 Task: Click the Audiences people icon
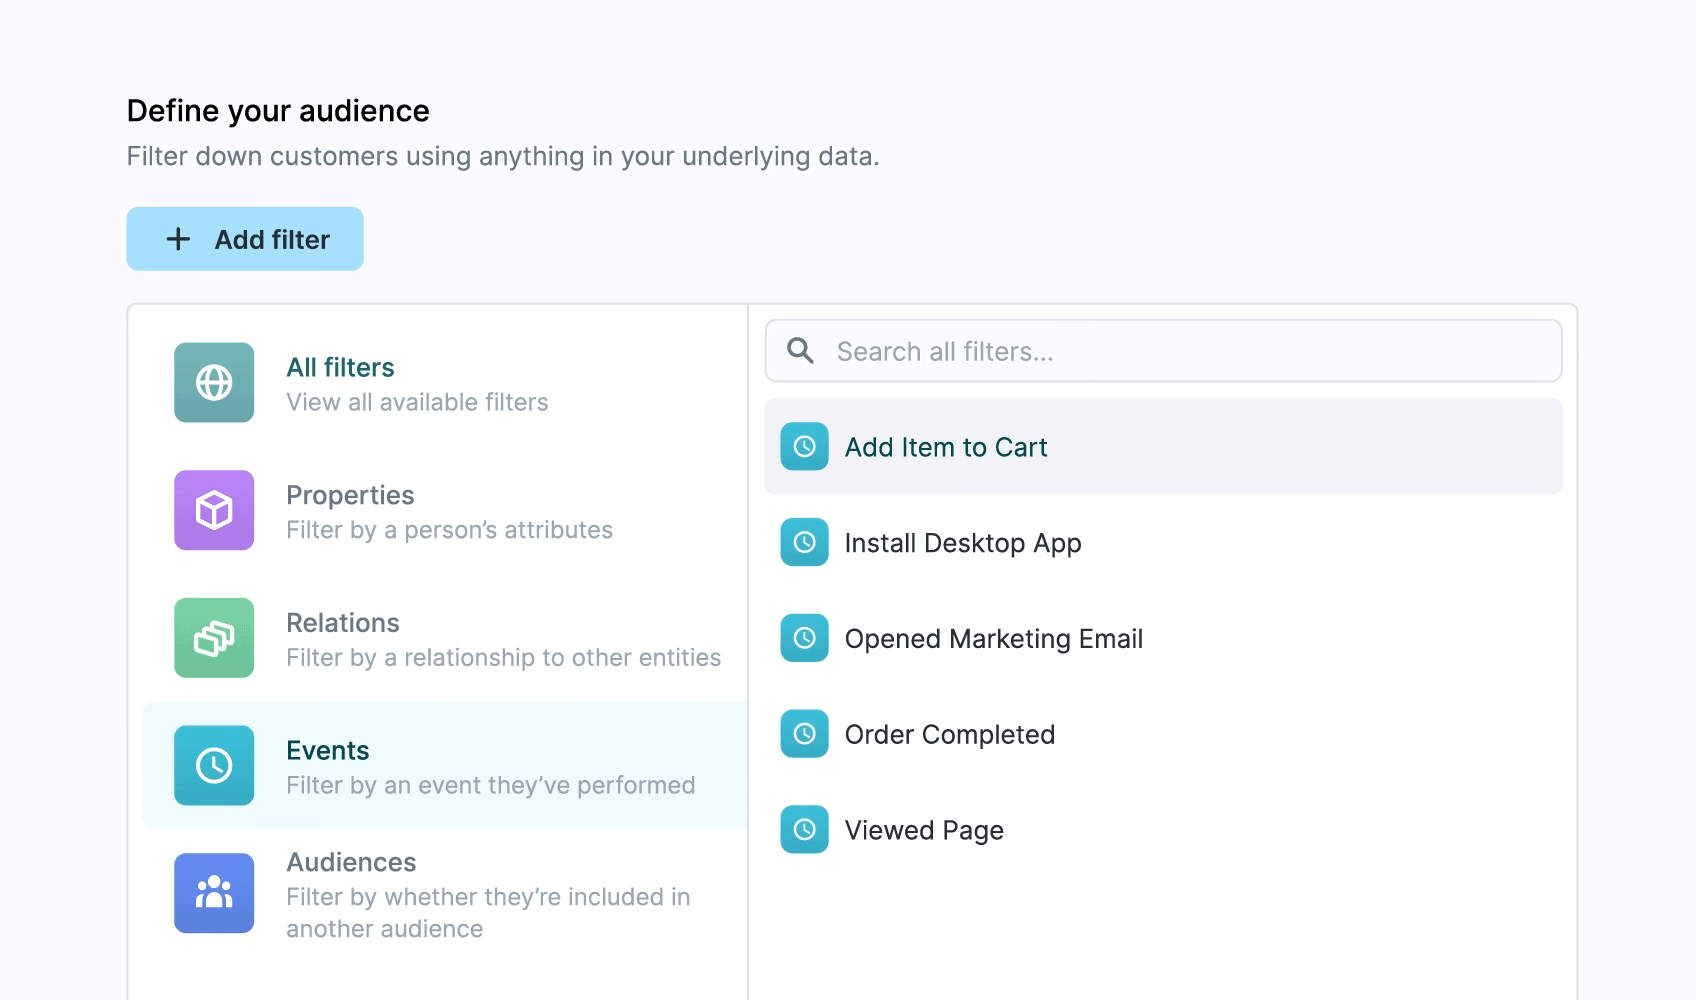pos(214,893)
